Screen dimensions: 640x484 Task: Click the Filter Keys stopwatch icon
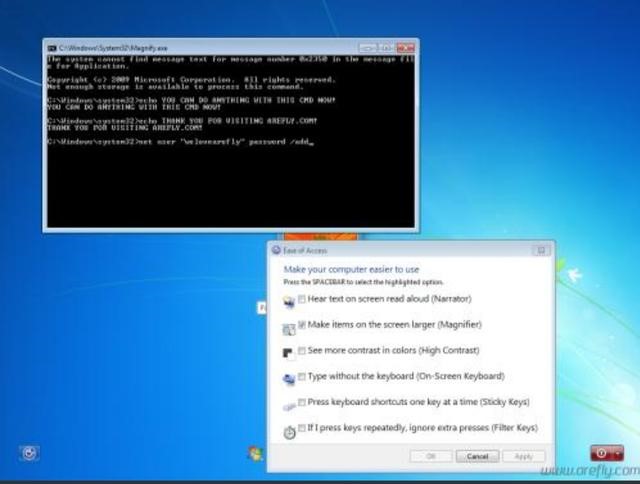click(x=289, y=430)
